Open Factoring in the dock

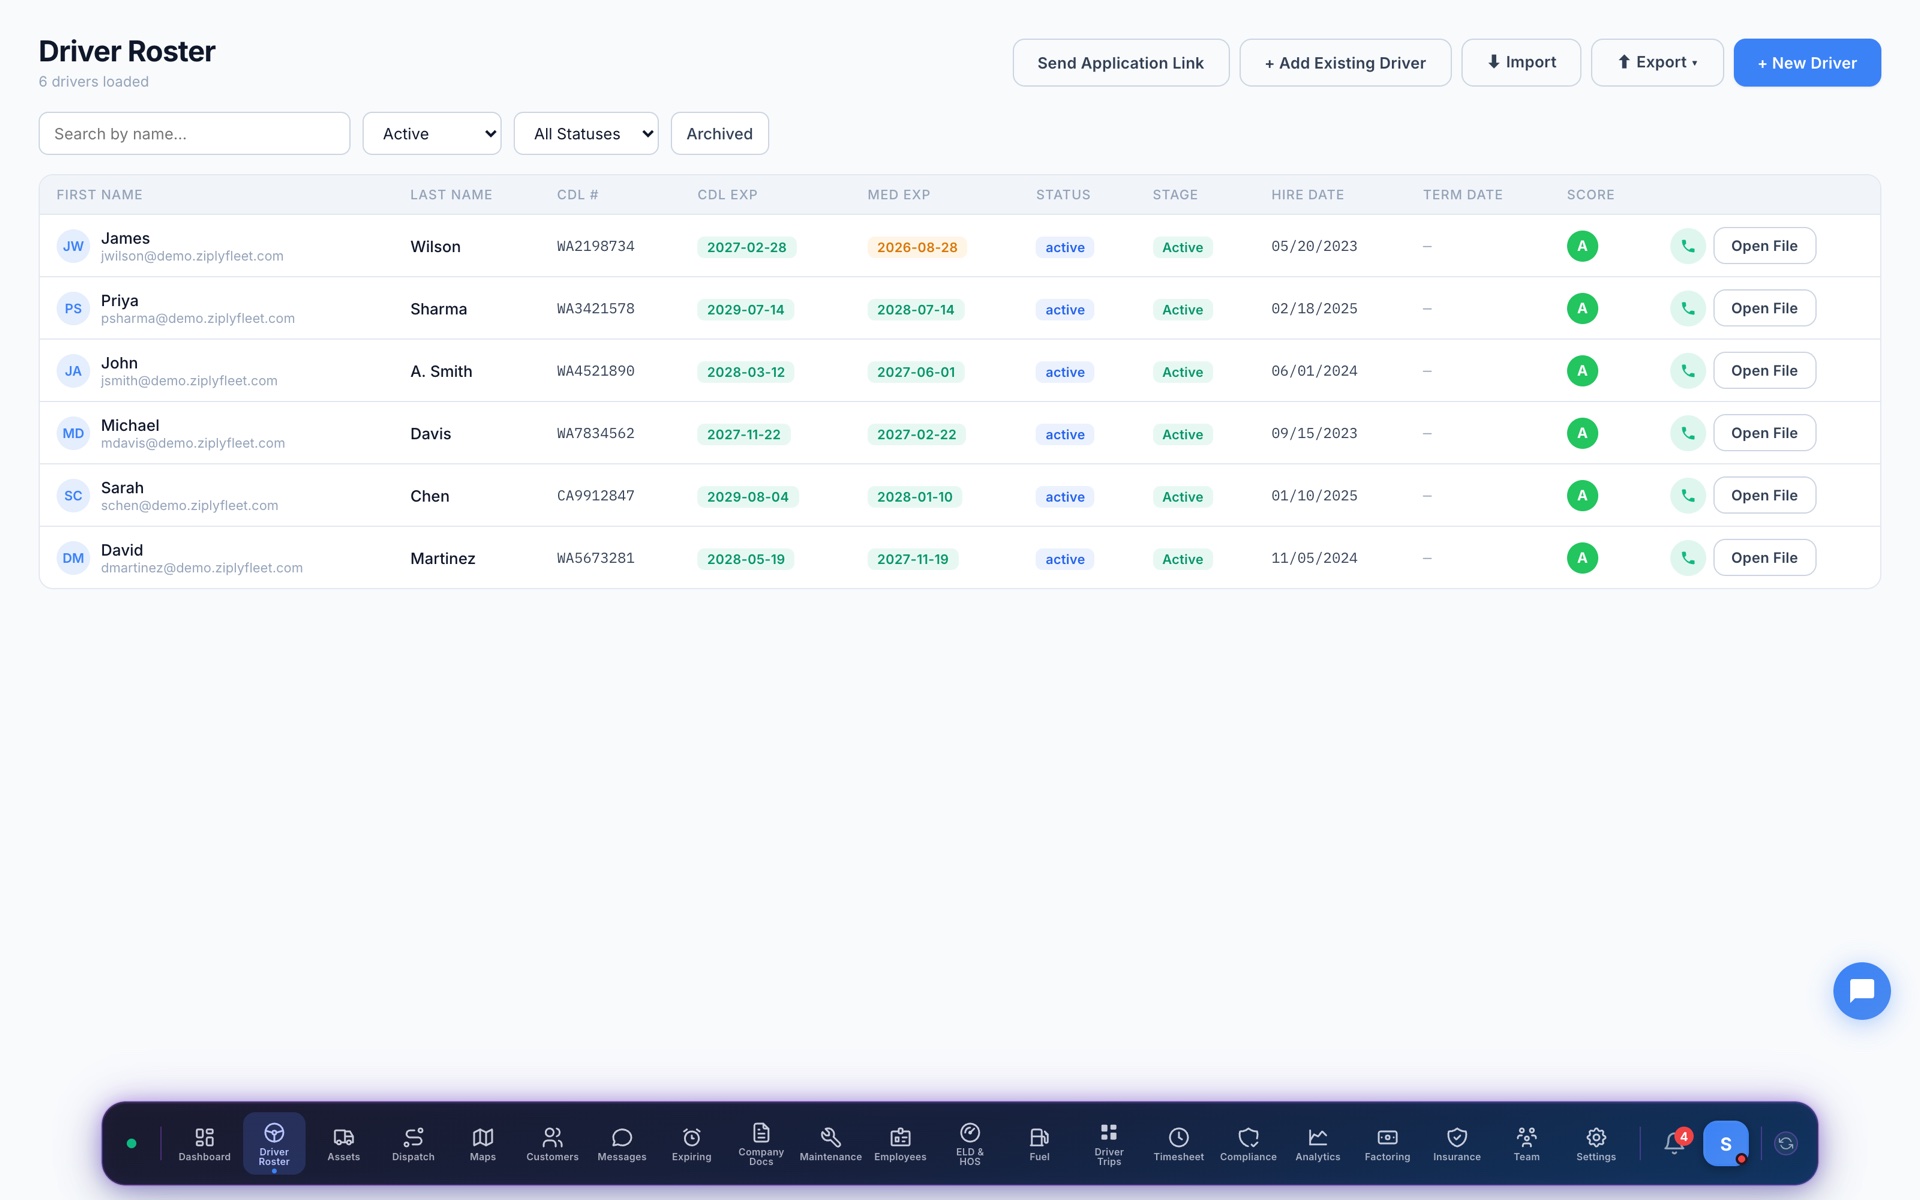(1387, 1143)
